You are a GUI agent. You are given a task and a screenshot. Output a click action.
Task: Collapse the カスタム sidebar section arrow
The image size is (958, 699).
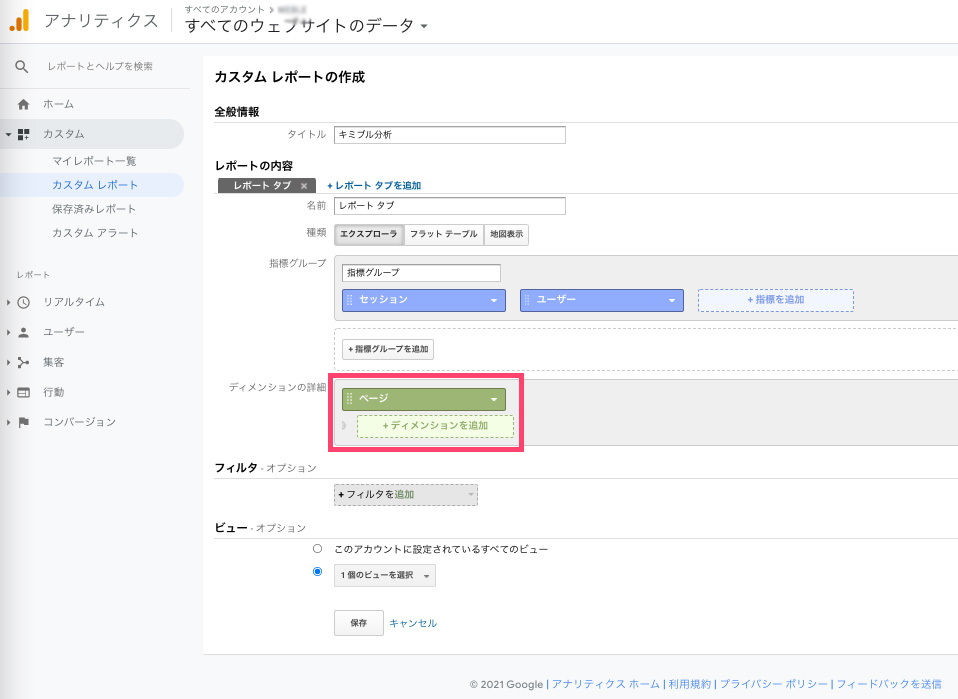8,134
